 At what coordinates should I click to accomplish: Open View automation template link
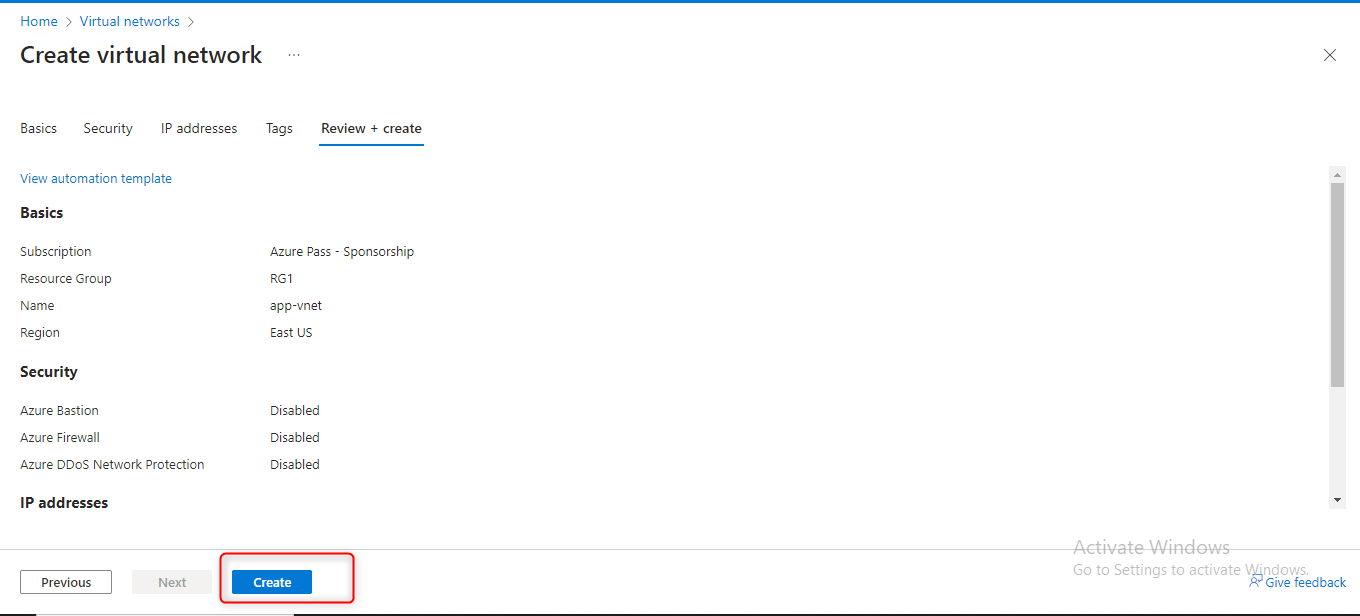[96, 178]
